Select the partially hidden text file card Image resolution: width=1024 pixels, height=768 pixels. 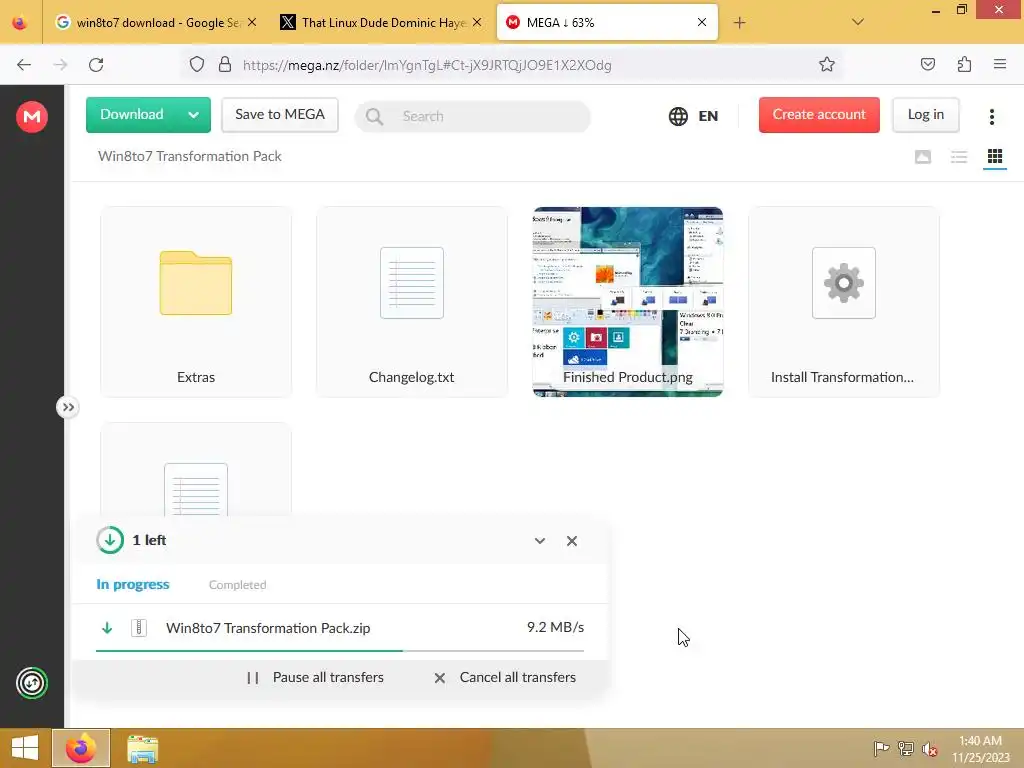pyautogui.click(x=196, y=470)
